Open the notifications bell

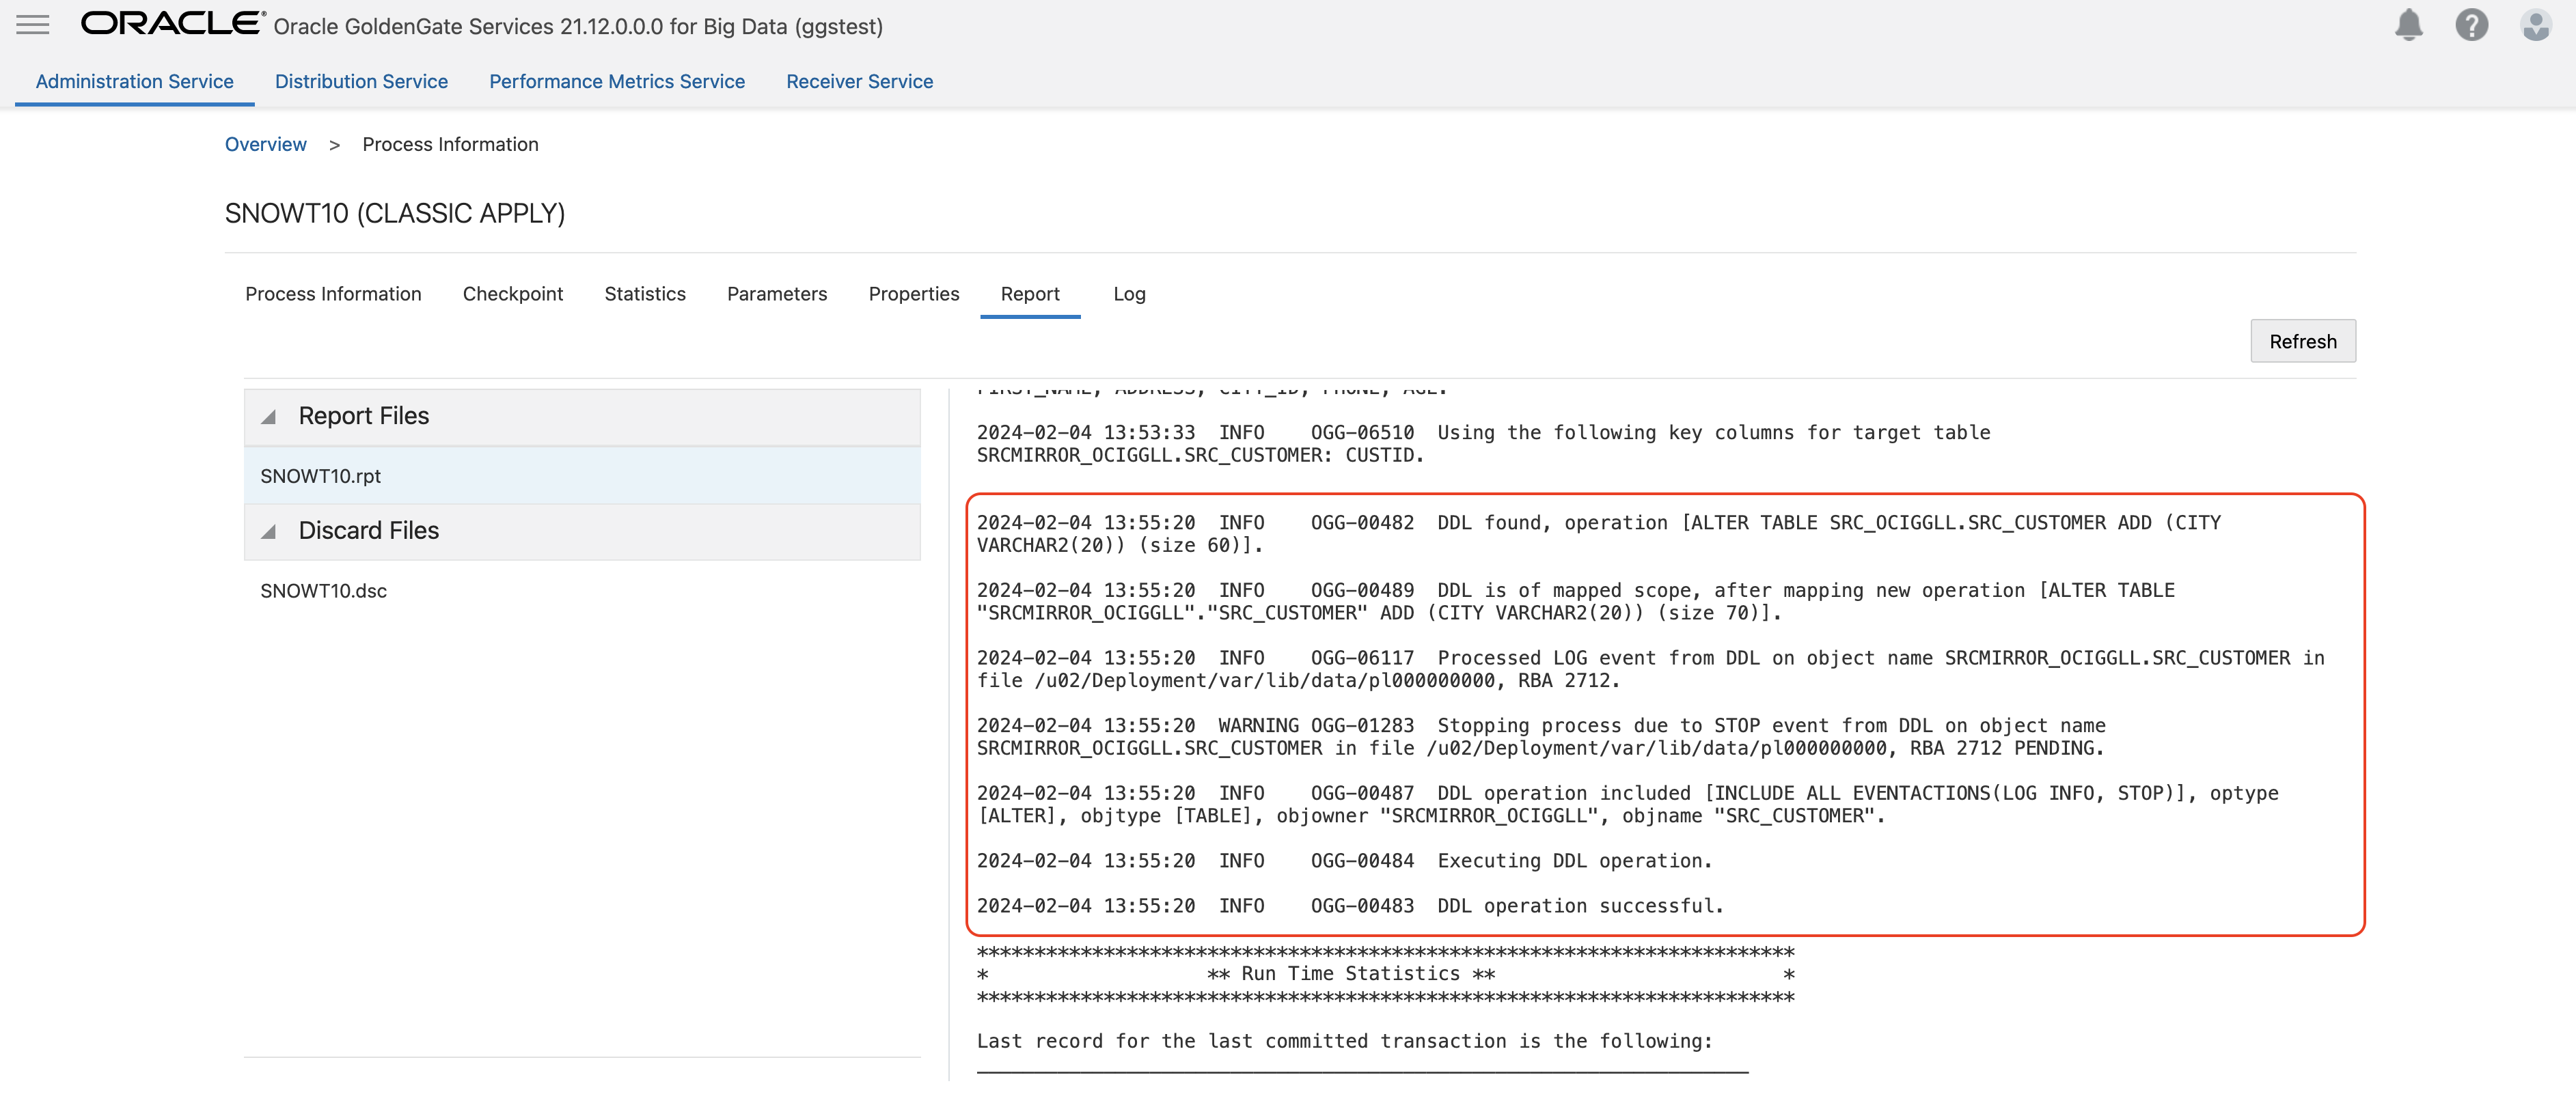2408,25
